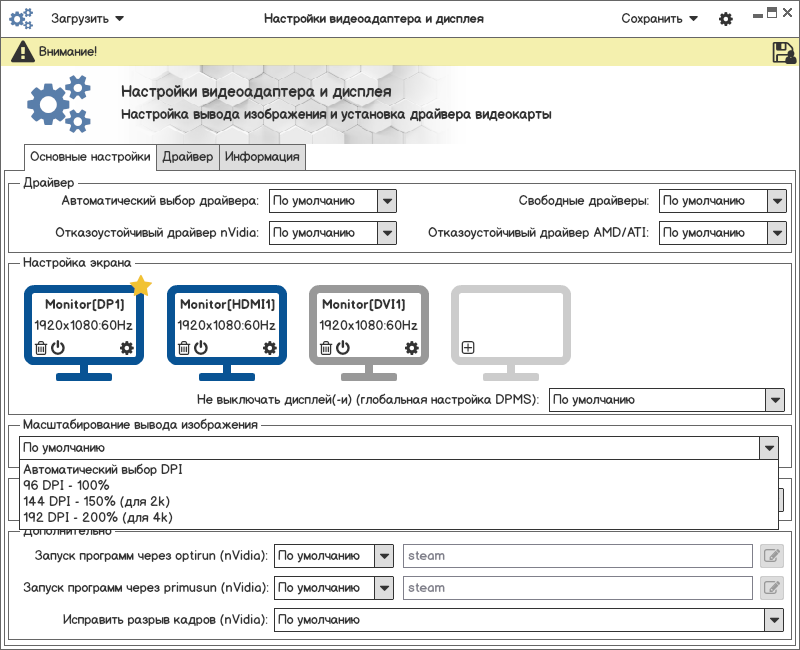Open the settings gear next to Сохранить
This screenshot has height=650, width=800.
pyautogui.click(x=726, y=19)
